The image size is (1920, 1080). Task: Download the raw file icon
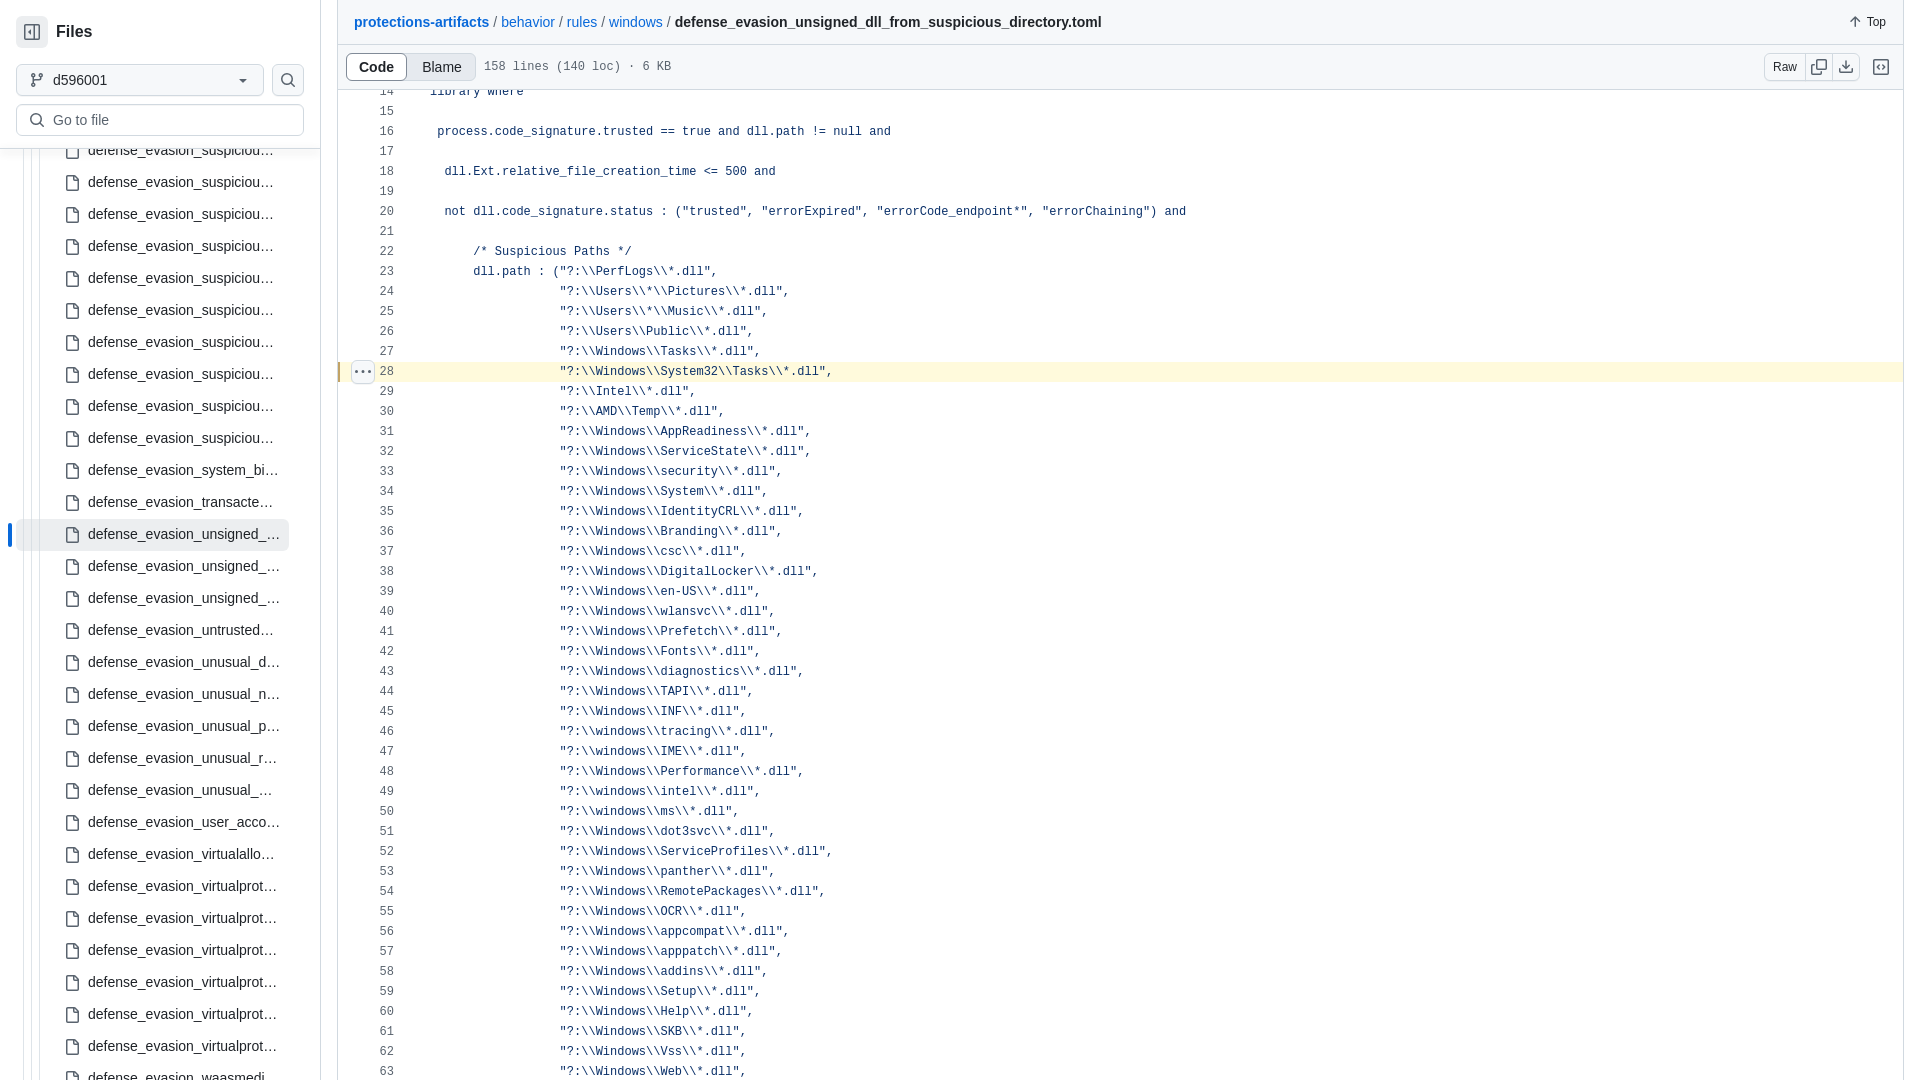pyautogui.click(x=1846, y=67)
